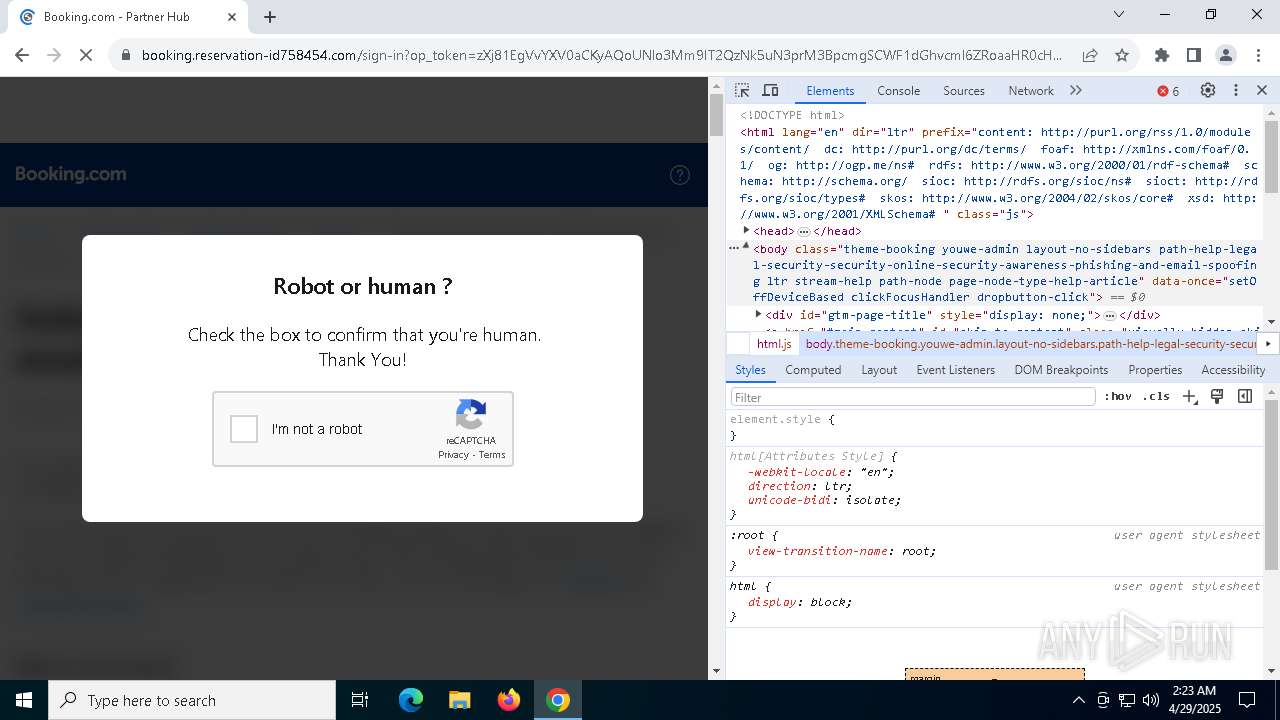Open the tab search dropdown arrow
The image size is (1280, 720).
[1119, 14]
